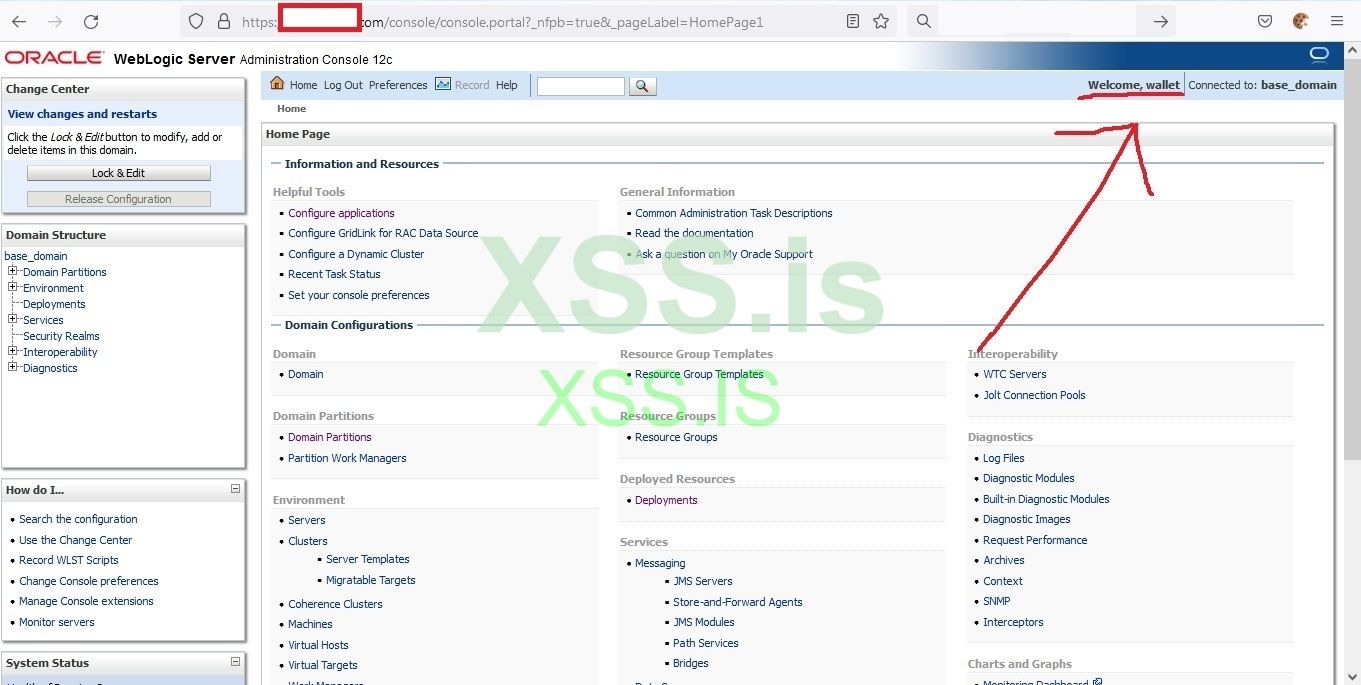Expand the Services tree node
This screenshot has height=685, width=1361.
tap(13, 319)
